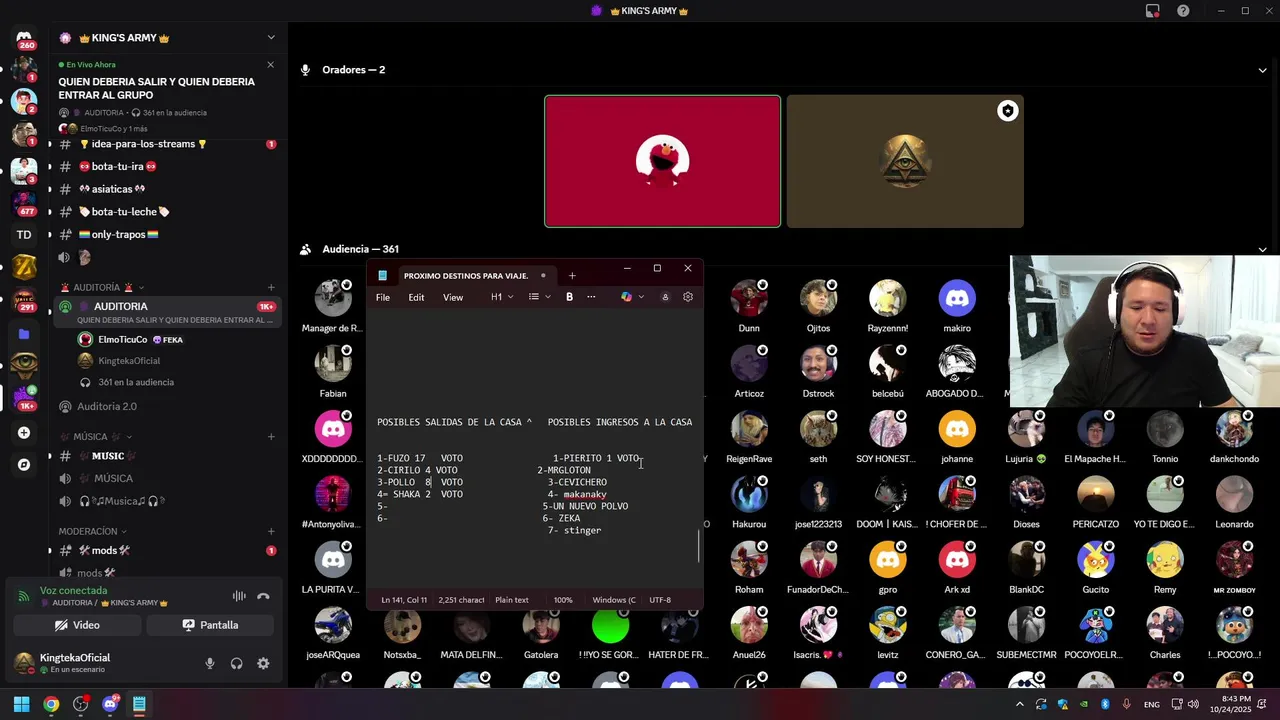Turn on camera with Video button
Image resolution: width=1280 pixels, height=720 pixels.
[x=77, y=625]
